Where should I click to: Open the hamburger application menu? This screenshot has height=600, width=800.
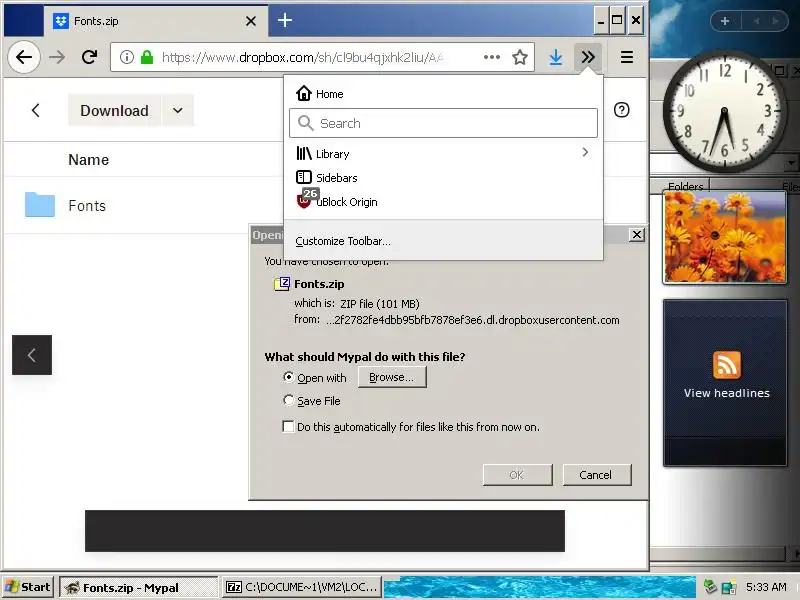627,57
